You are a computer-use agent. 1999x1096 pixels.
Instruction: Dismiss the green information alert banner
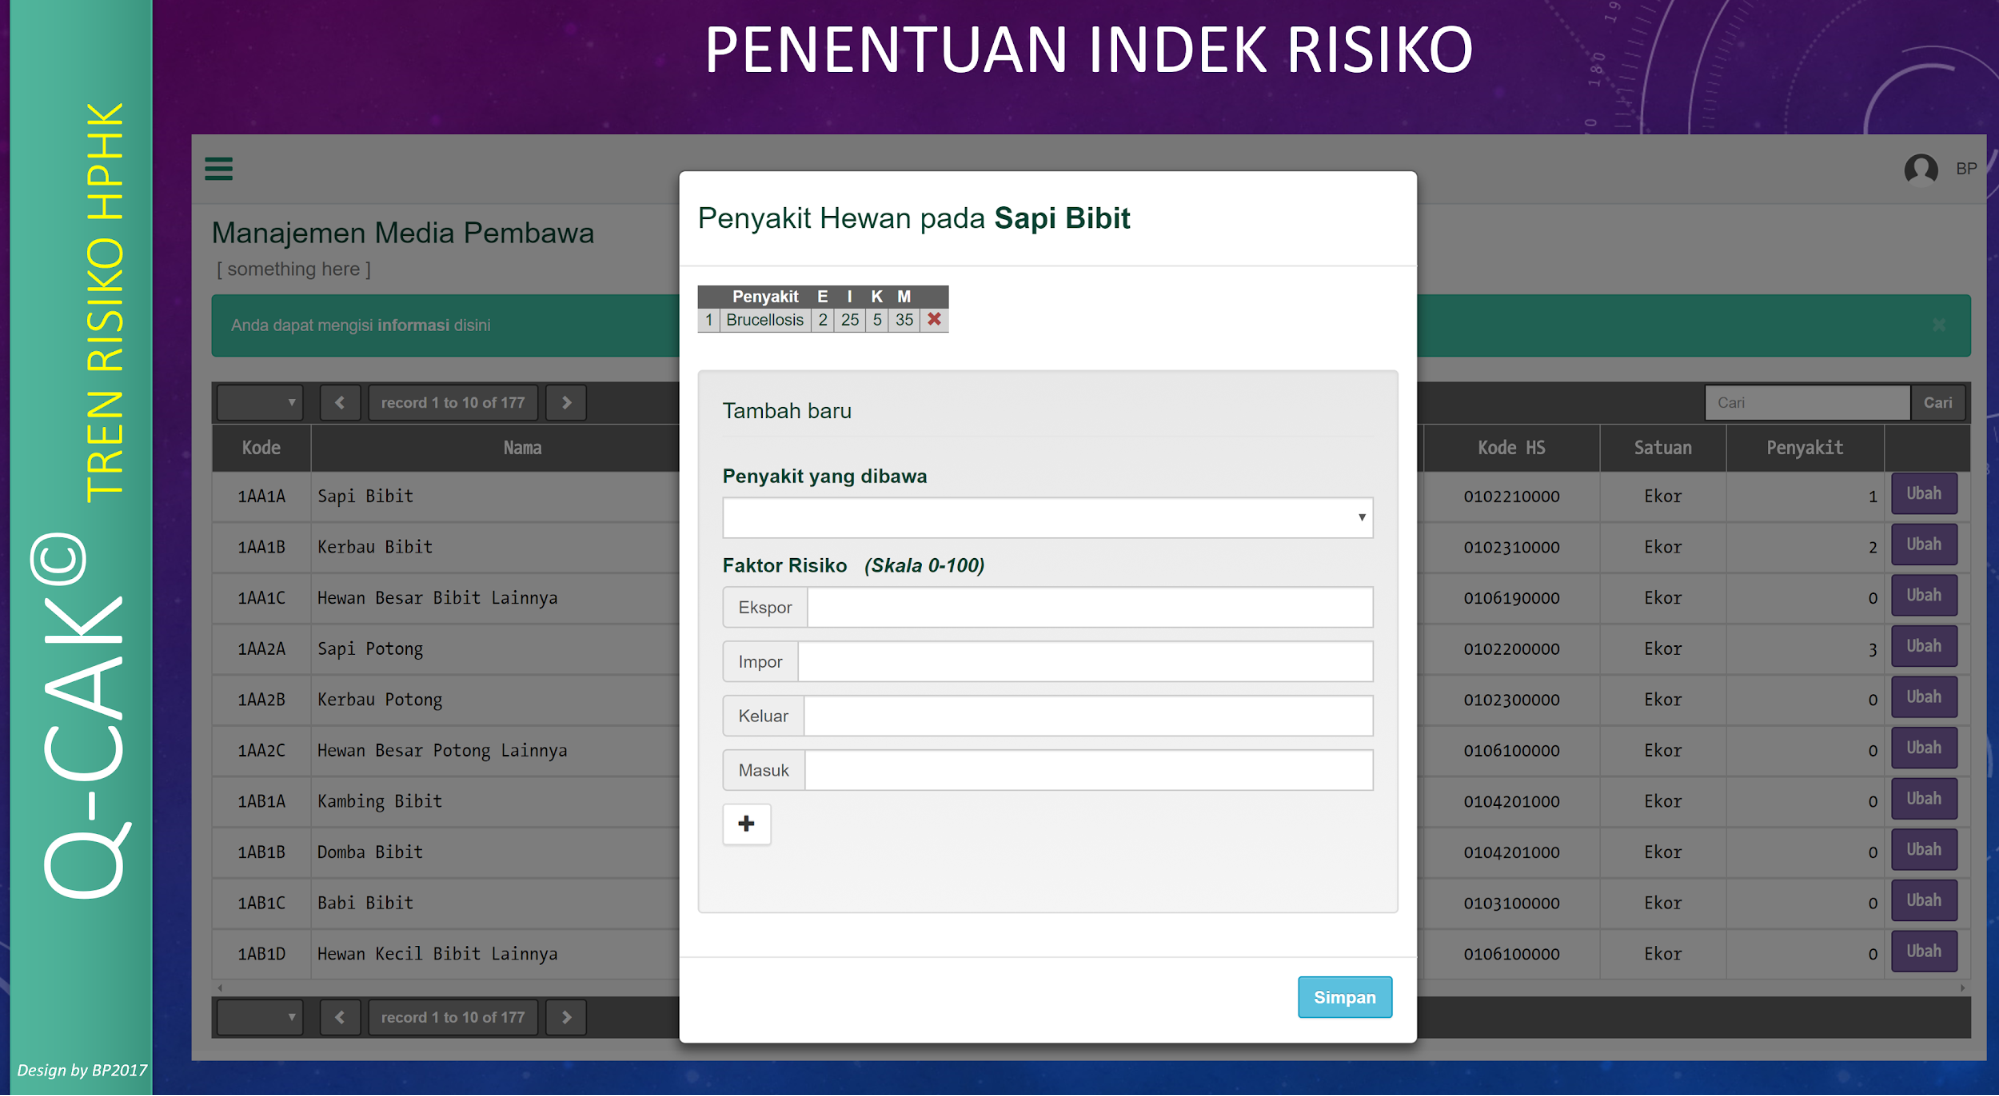pyautogui.click(x=1938, y=325)
